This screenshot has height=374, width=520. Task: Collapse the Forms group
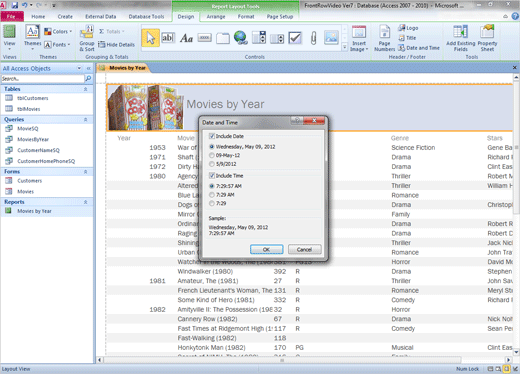coord(85,172)
